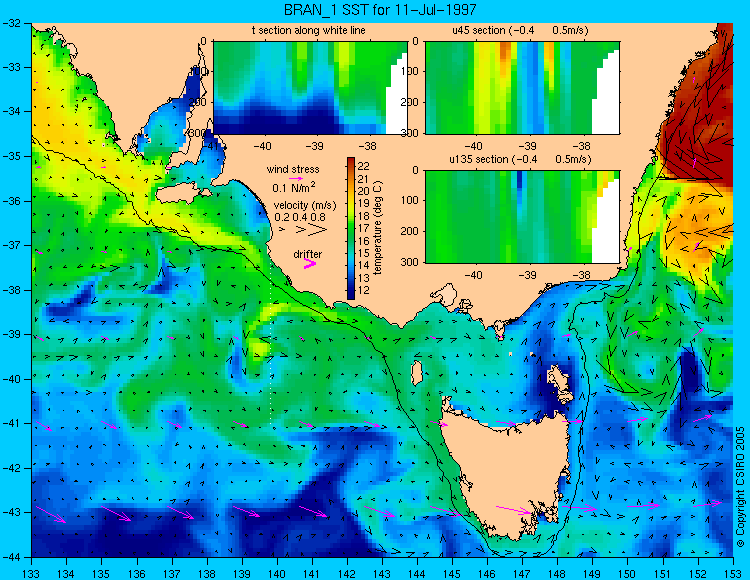
Task: Click the magenta wind stress legend arrow
Action: tap(295, 178)
